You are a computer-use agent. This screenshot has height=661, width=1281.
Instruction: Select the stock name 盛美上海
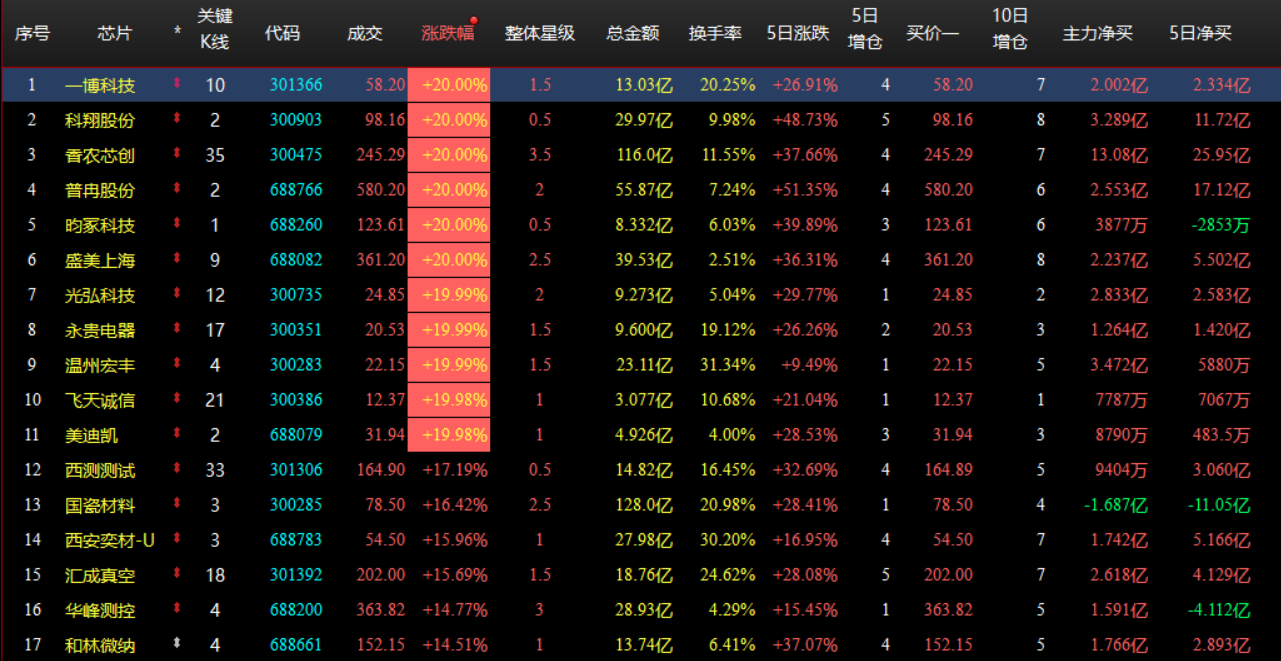click(100, 260)
